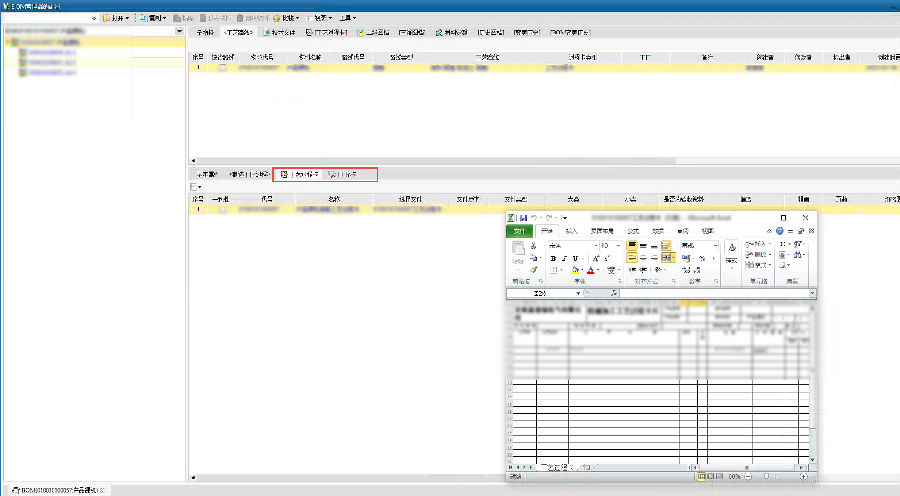Click the Excel Help question mark icon

779,231
